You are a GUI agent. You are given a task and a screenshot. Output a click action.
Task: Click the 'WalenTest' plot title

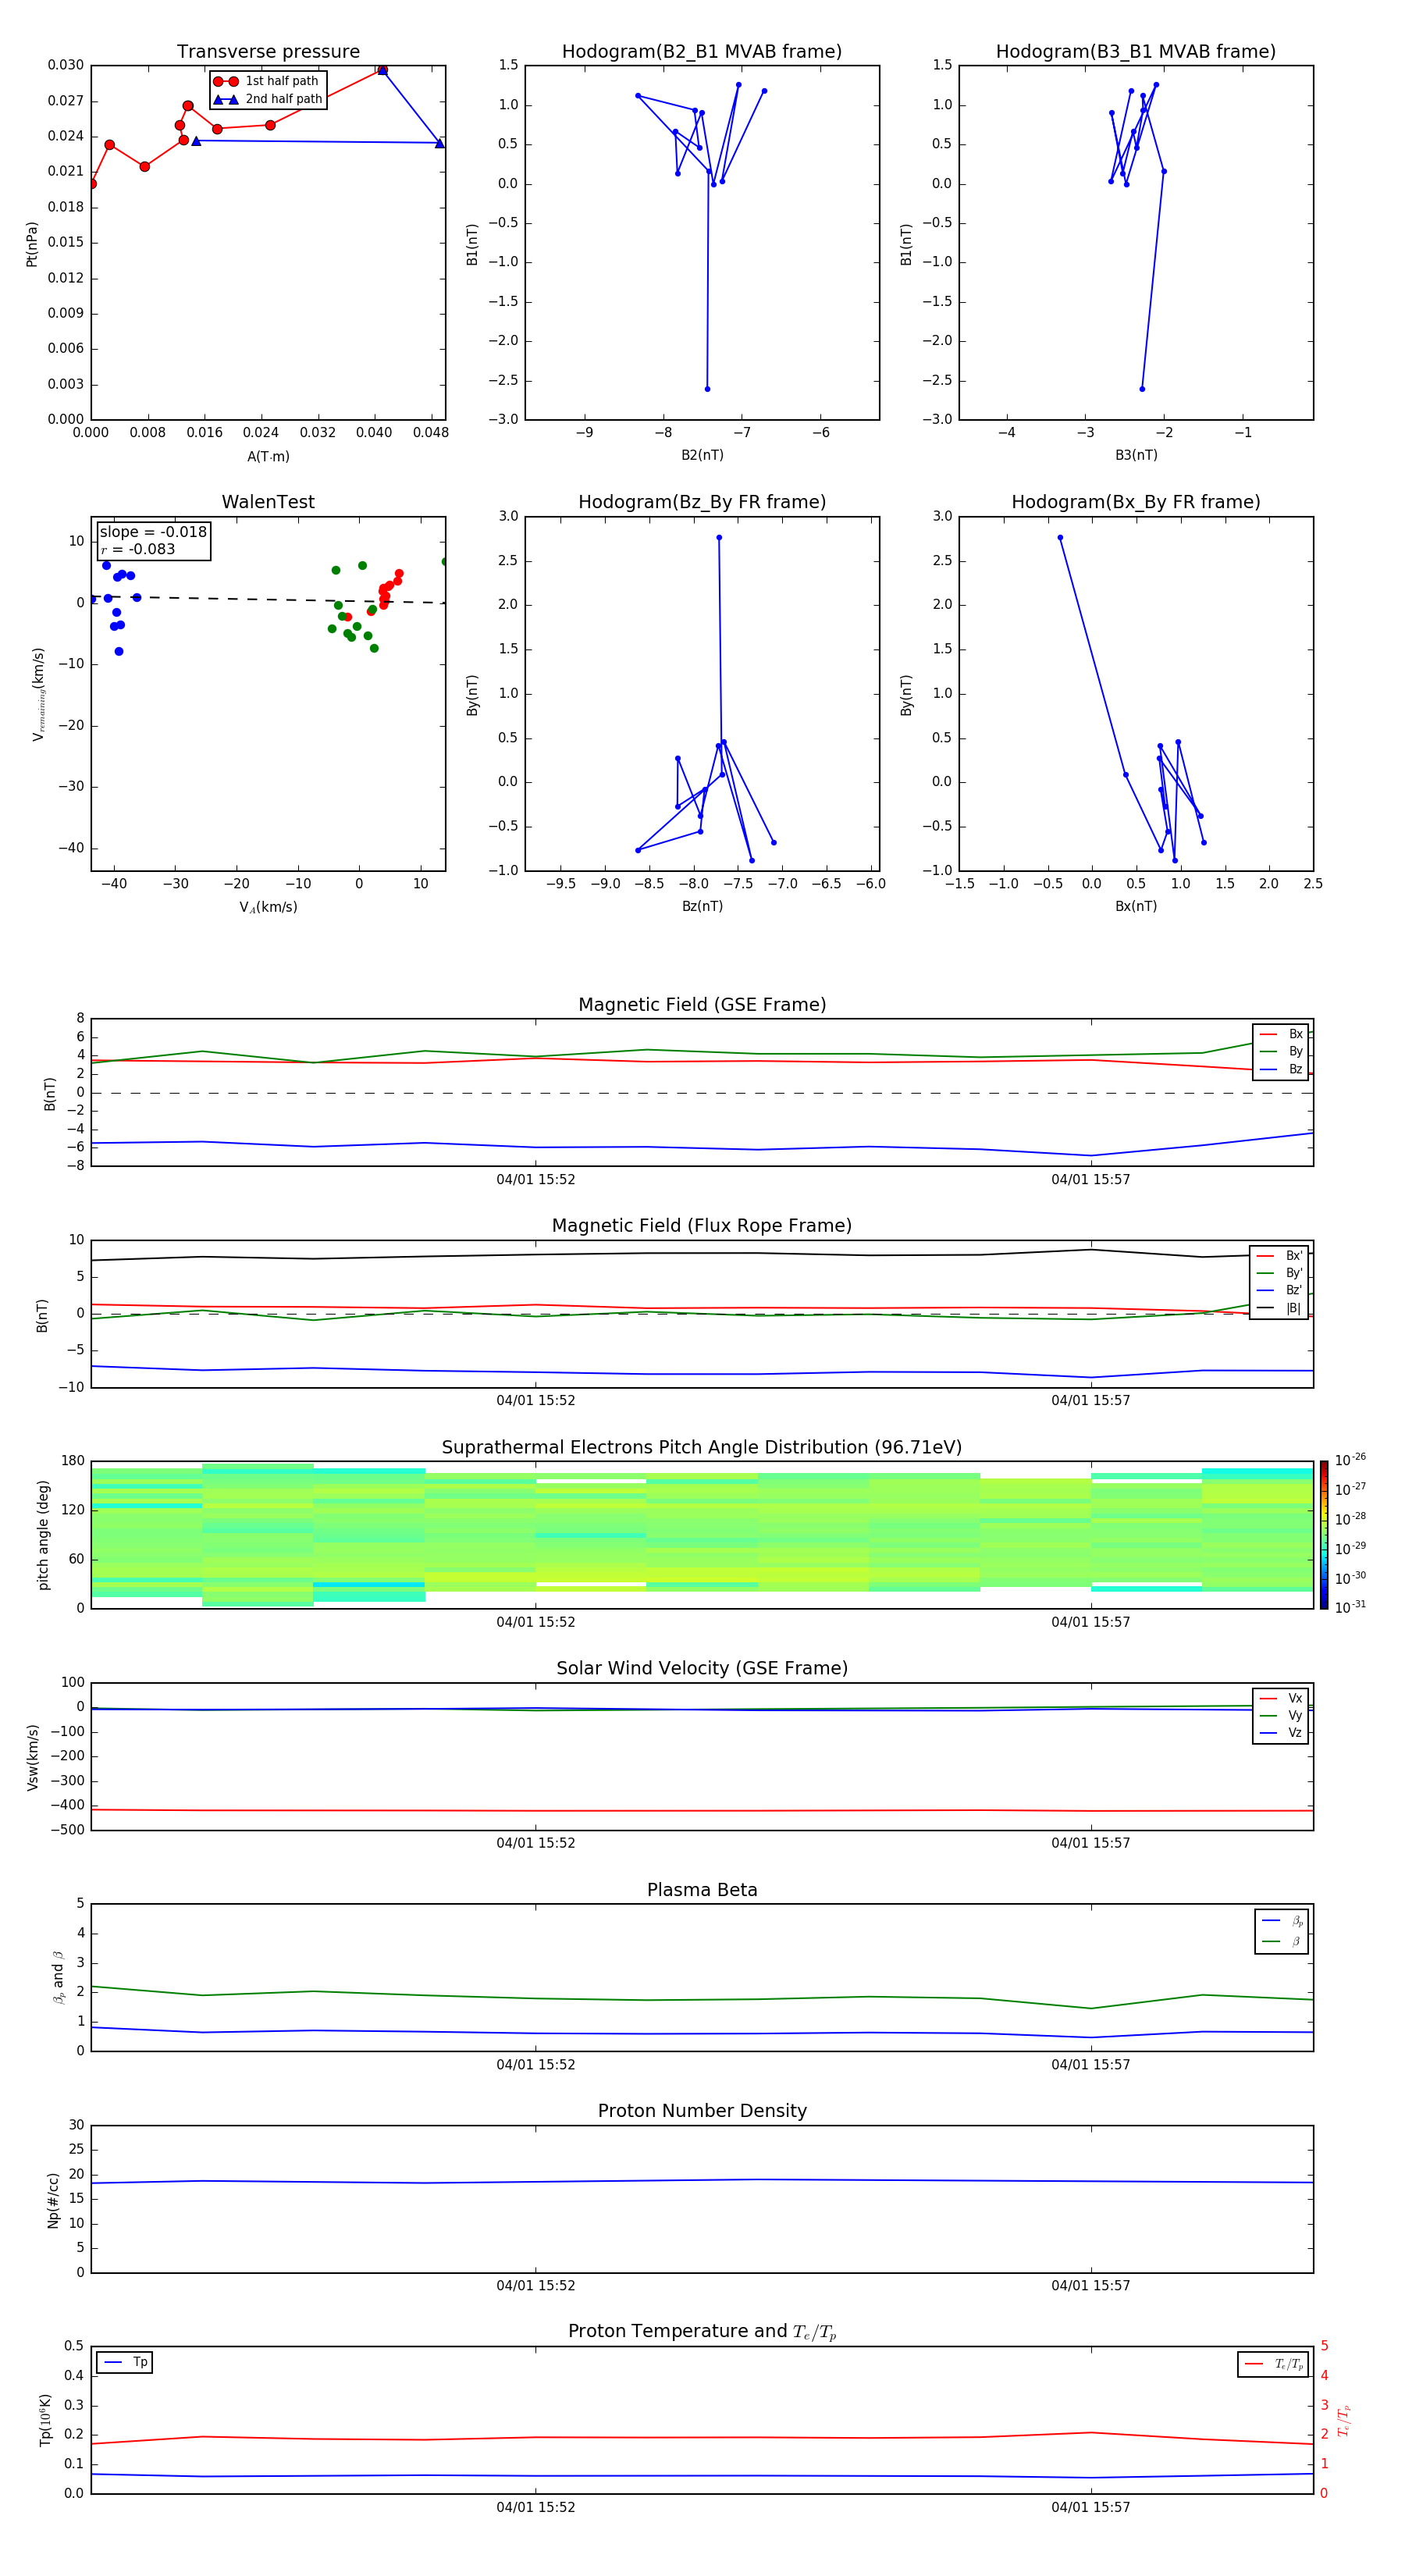(x=268, y=502)
